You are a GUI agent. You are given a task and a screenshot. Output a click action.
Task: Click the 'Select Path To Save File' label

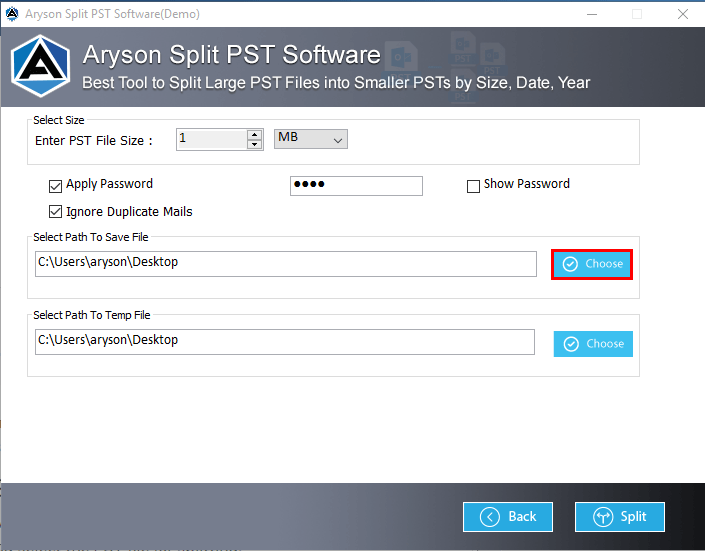91,237
